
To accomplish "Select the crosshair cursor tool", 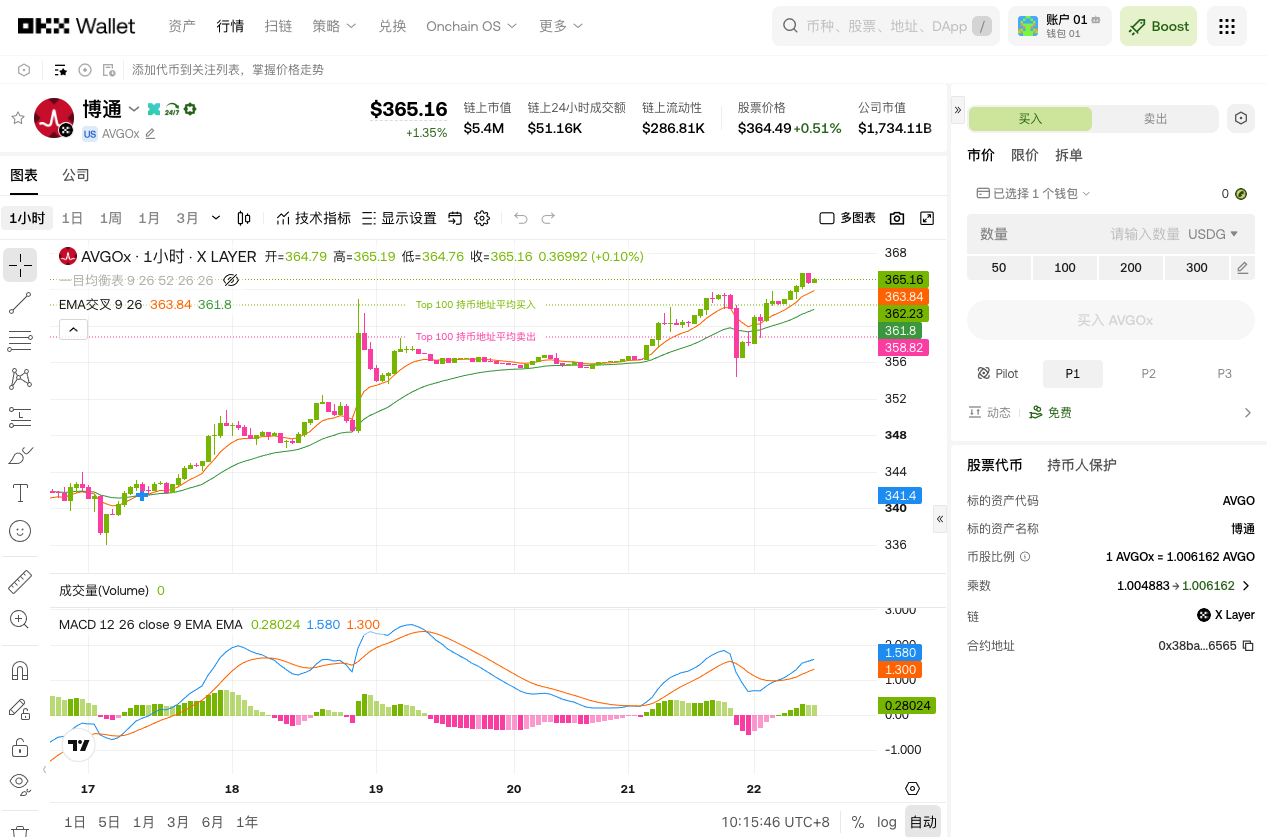I will [x=19, y=265].
